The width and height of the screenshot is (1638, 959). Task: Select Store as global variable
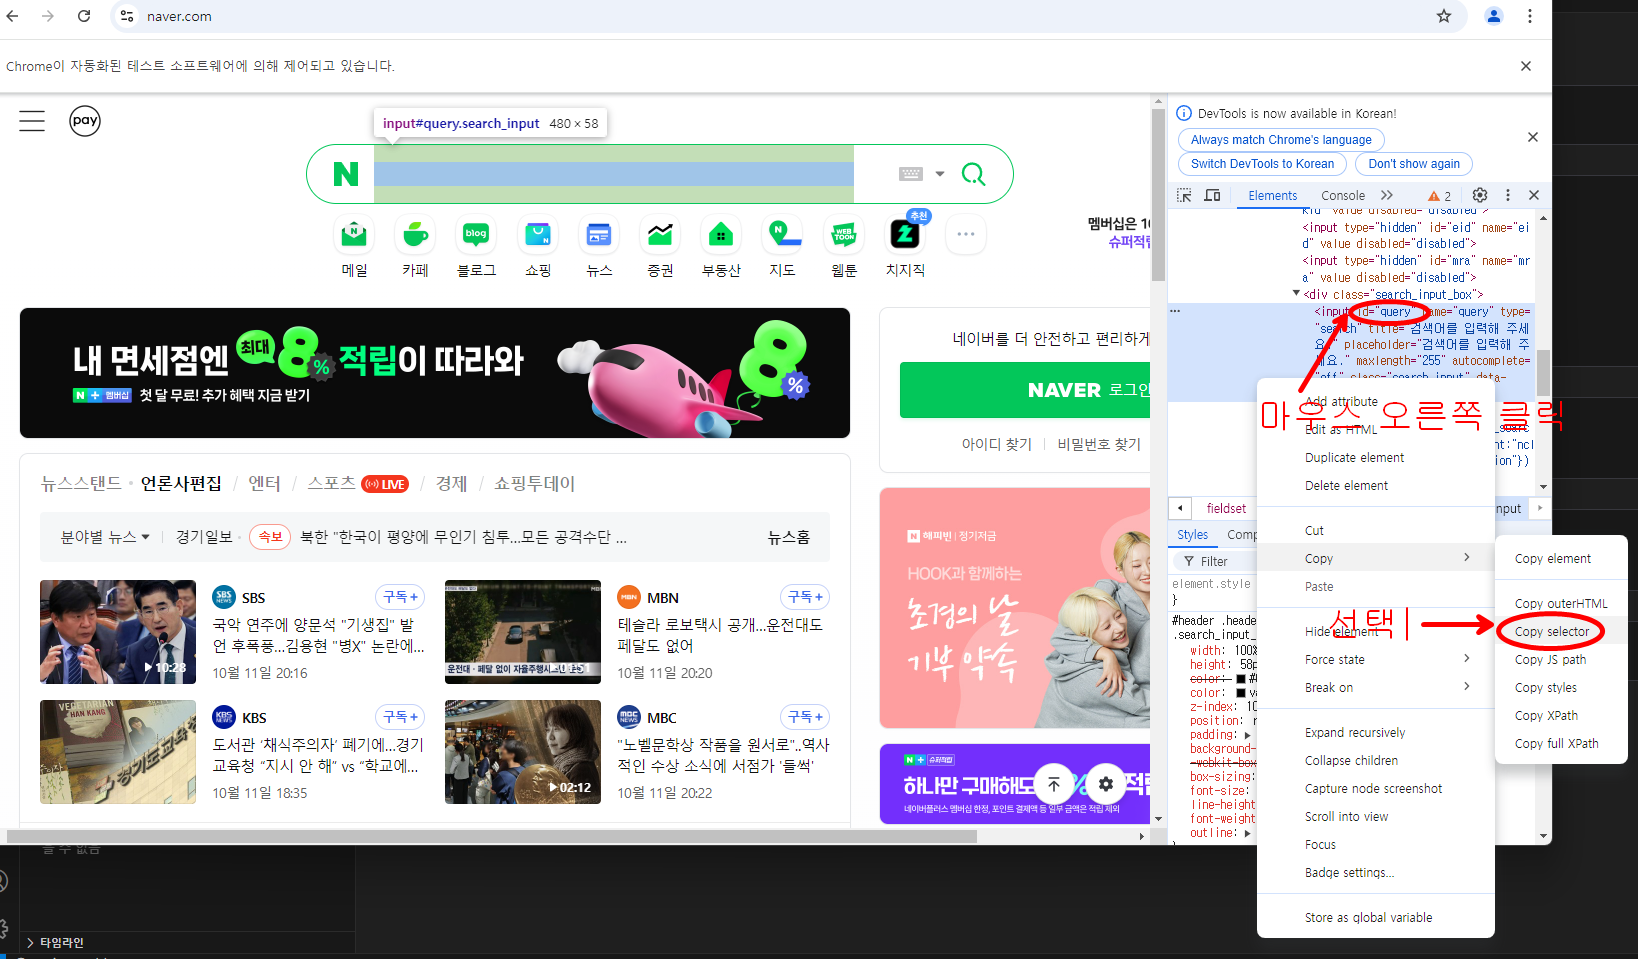1368,918
